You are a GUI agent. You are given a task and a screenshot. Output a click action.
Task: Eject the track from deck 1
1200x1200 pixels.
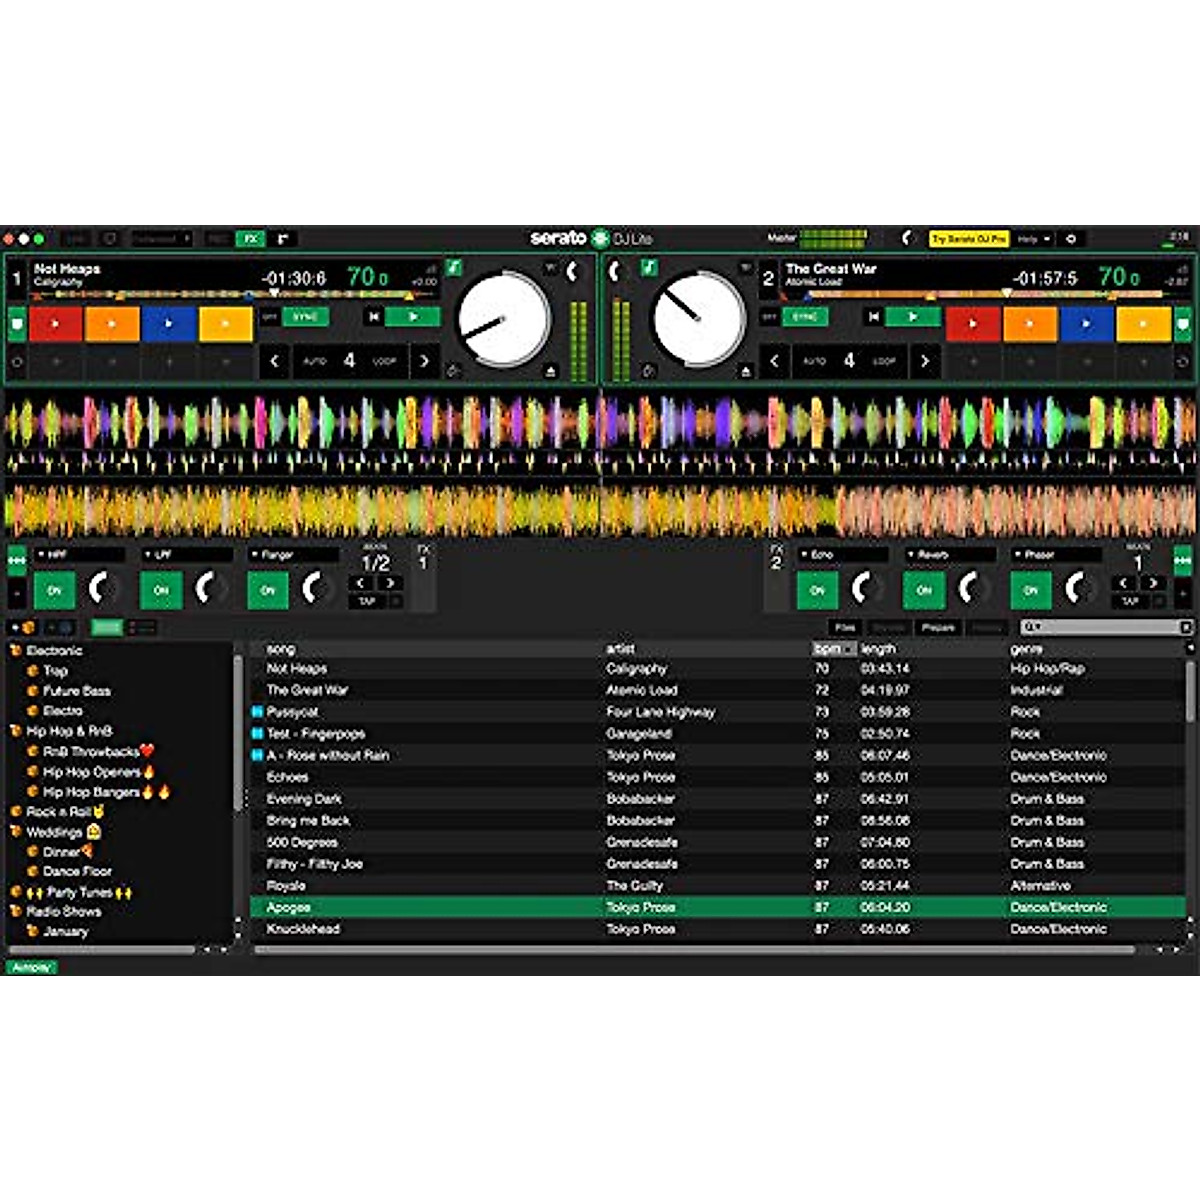coord(550,371)
